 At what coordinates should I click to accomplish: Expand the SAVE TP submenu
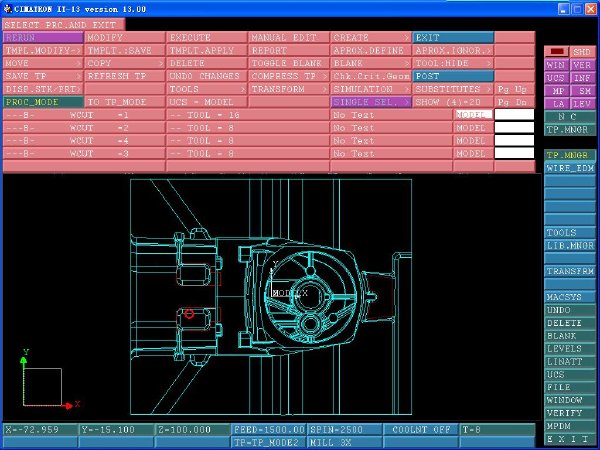coord(43,76)
